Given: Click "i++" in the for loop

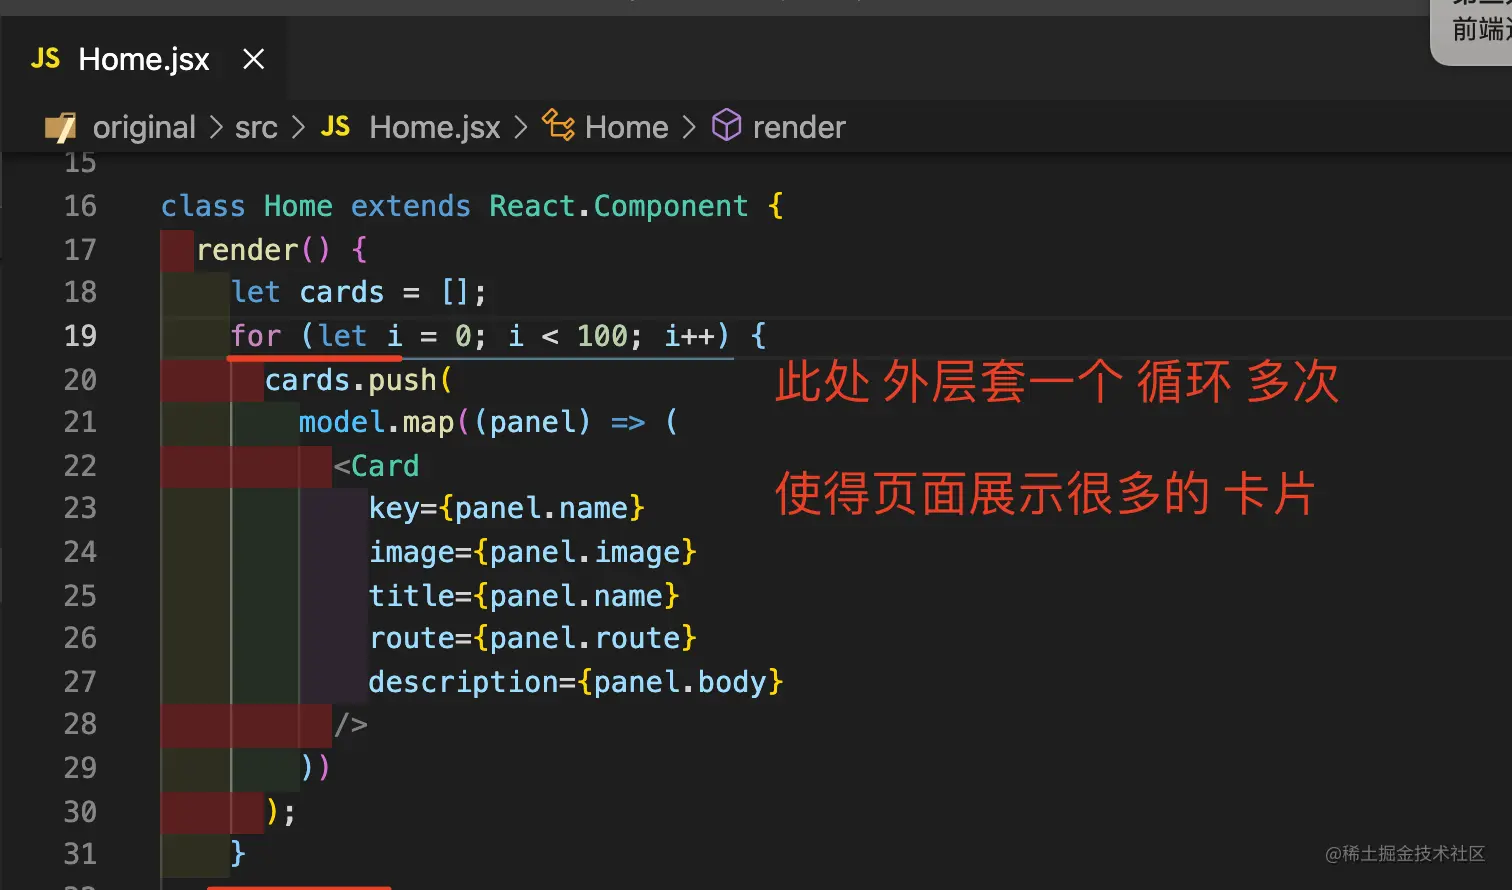Looking at the screenshot, I should coord(690,335).
